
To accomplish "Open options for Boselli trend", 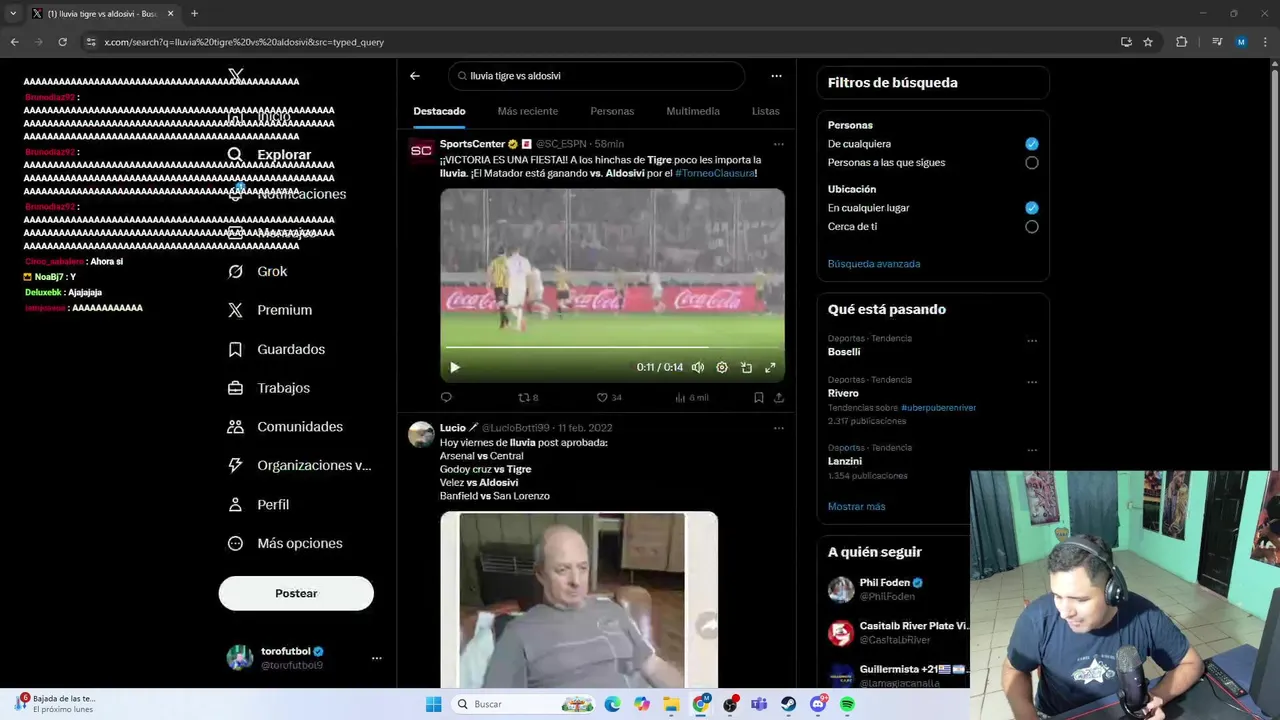I will [x=1032, y=341].
